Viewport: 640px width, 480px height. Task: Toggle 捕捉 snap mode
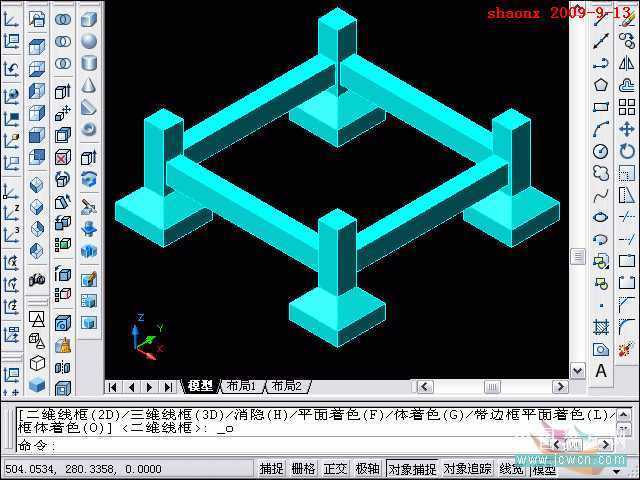coord(271,469)
